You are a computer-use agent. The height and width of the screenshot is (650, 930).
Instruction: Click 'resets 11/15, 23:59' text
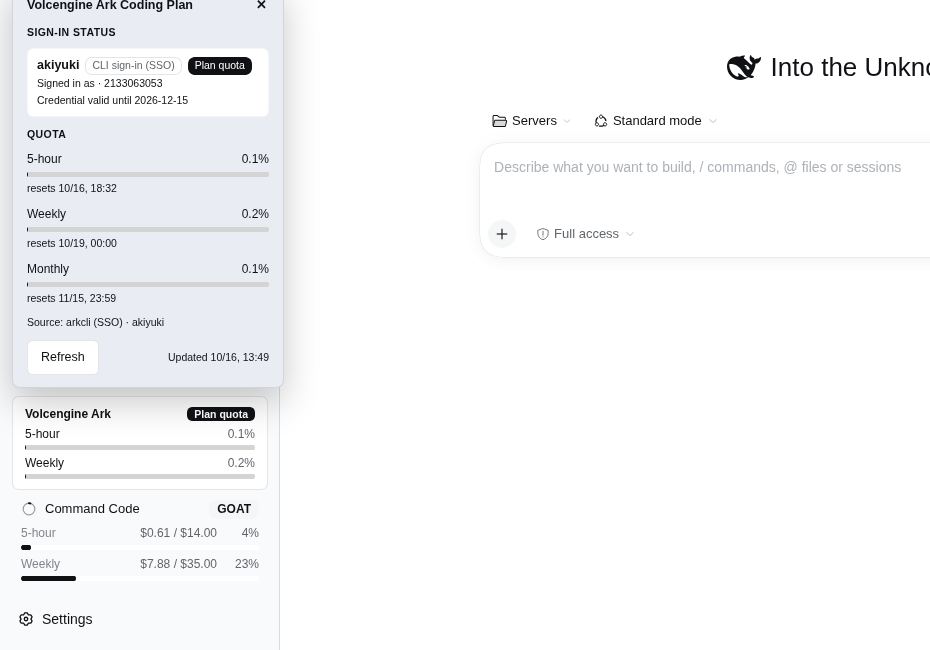pos(71,298)
